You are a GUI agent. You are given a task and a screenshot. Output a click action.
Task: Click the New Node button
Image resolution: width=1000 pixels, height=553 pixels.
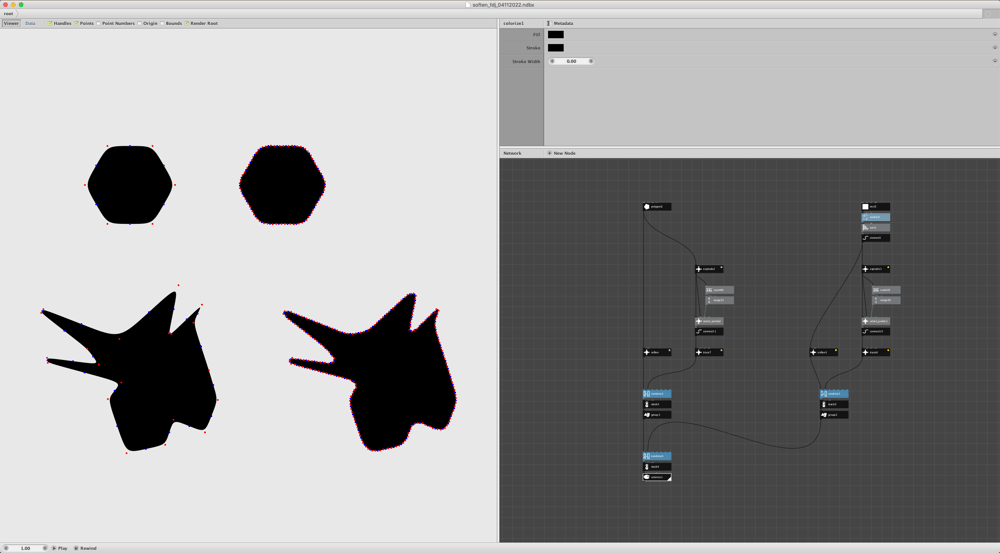point(561,153)
